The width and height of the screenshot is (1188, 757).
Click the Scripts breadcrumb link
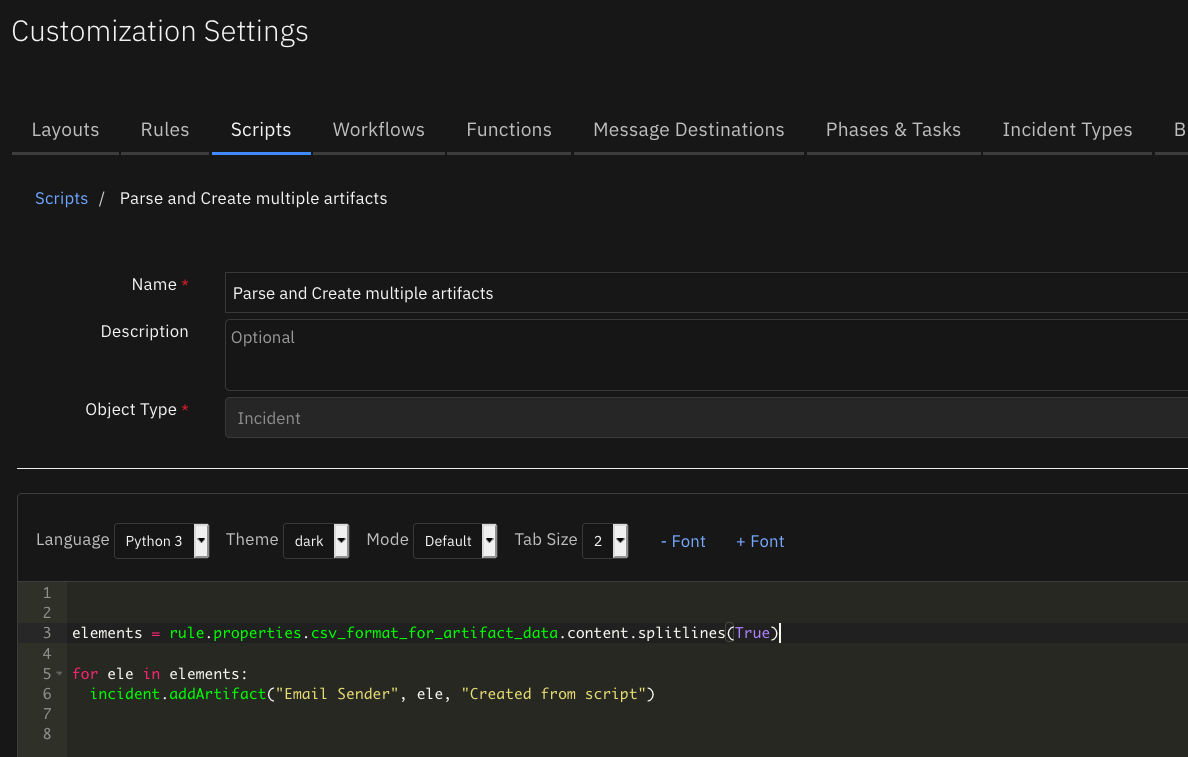tap(61, 199)
